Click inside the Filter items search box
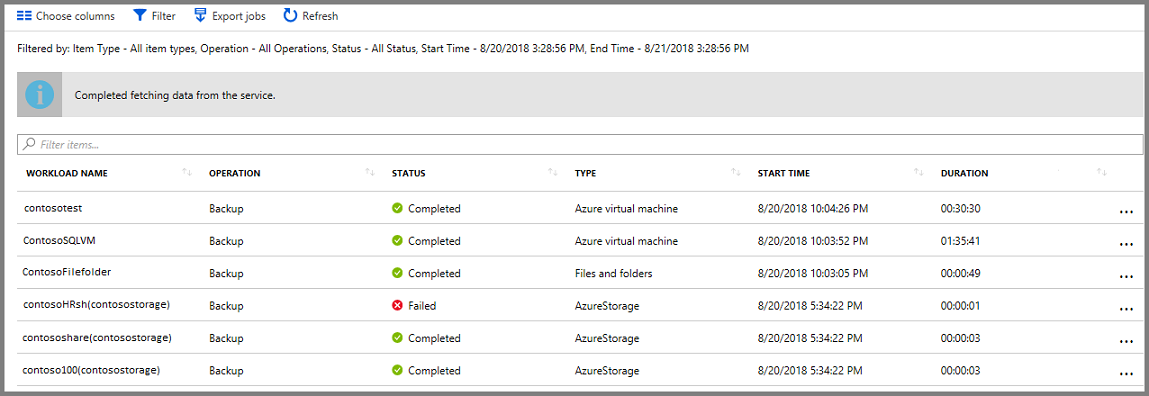This screenshot has width=1149, height=396. pos(580,144)
